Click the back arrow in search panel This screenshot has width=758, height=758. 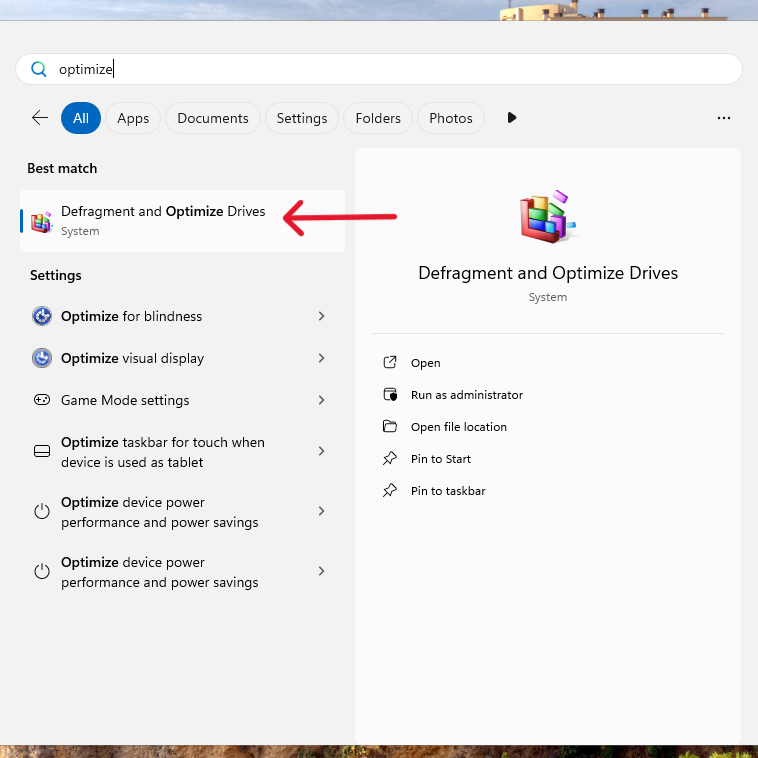40,118
